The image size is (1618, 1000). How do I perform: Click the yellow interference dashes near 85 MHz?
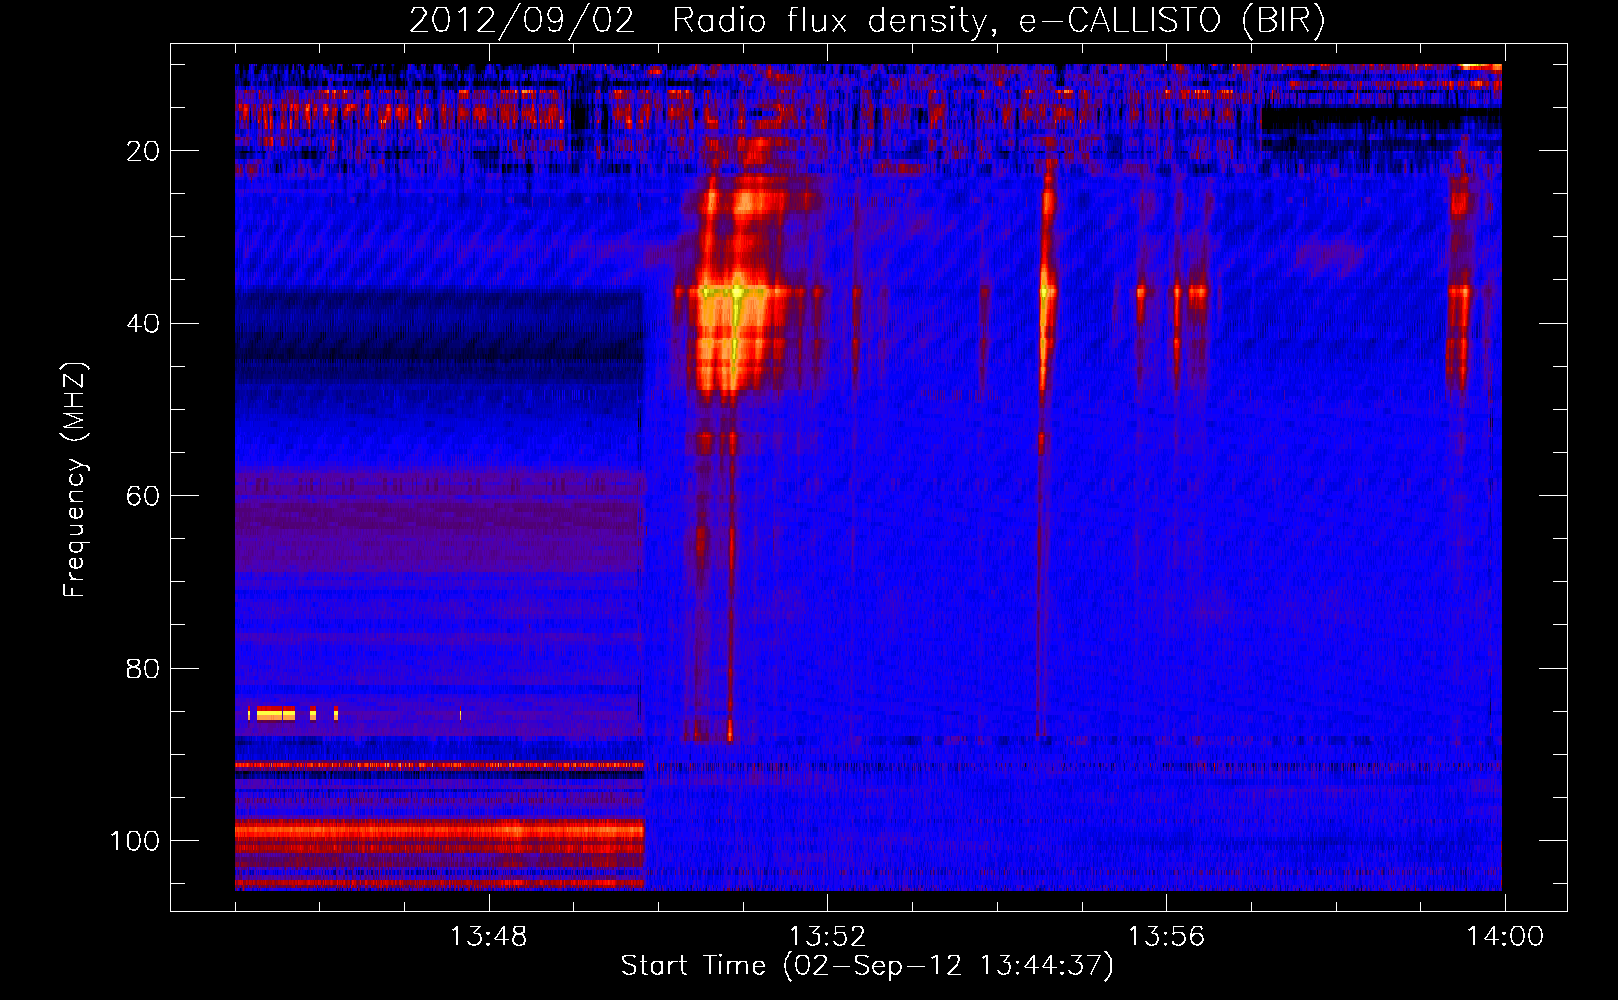pos(292,714)
